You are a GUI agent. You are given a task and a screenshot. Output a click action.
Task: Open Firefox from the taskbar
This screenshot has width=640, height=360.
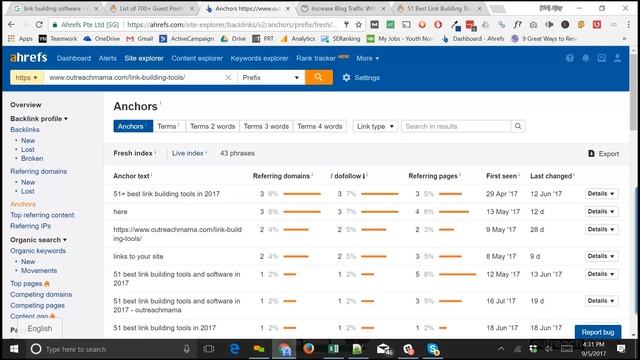point(309,349)
